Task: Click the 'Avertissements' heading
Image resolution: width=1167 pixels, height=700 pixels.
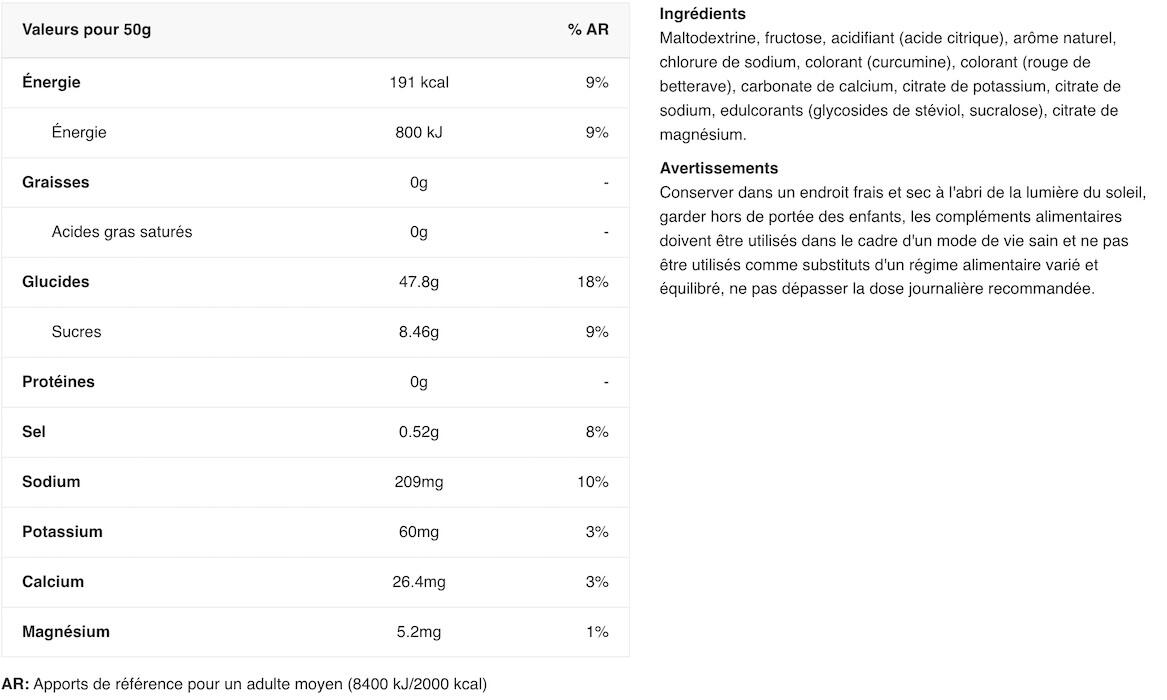Action: point(719,168)
